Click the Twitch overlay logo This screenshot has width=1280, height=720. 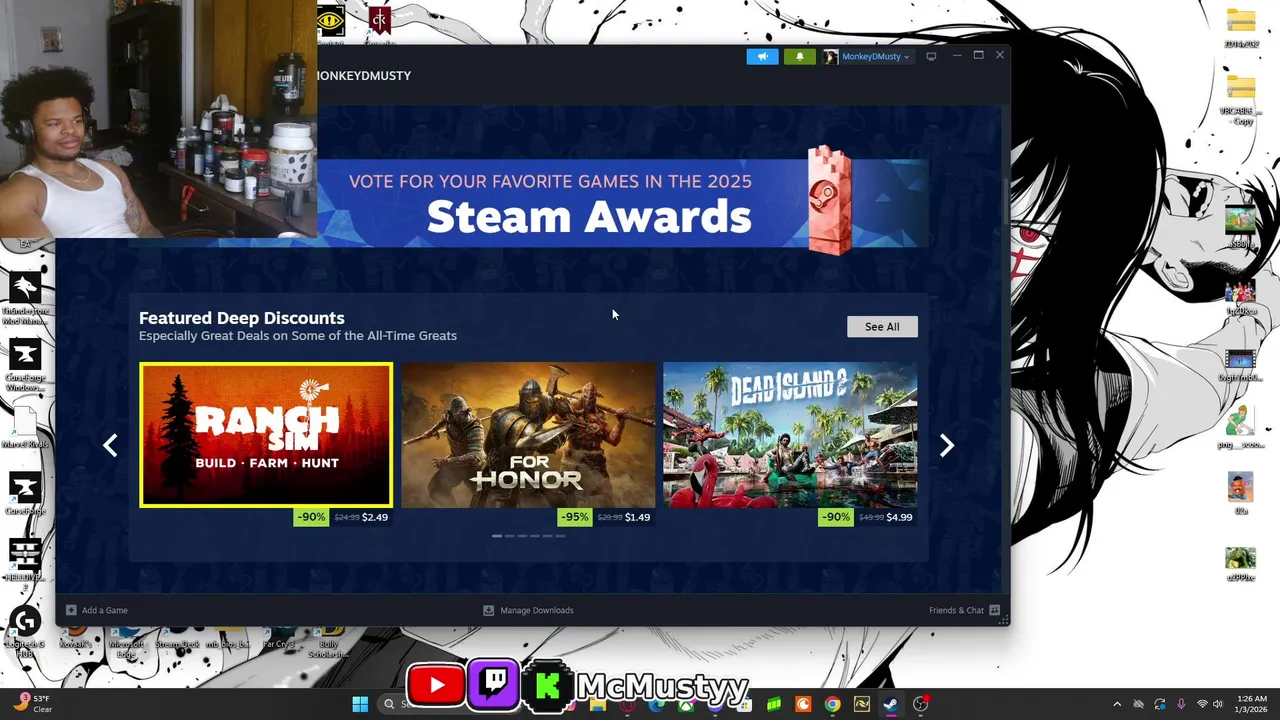493,684
